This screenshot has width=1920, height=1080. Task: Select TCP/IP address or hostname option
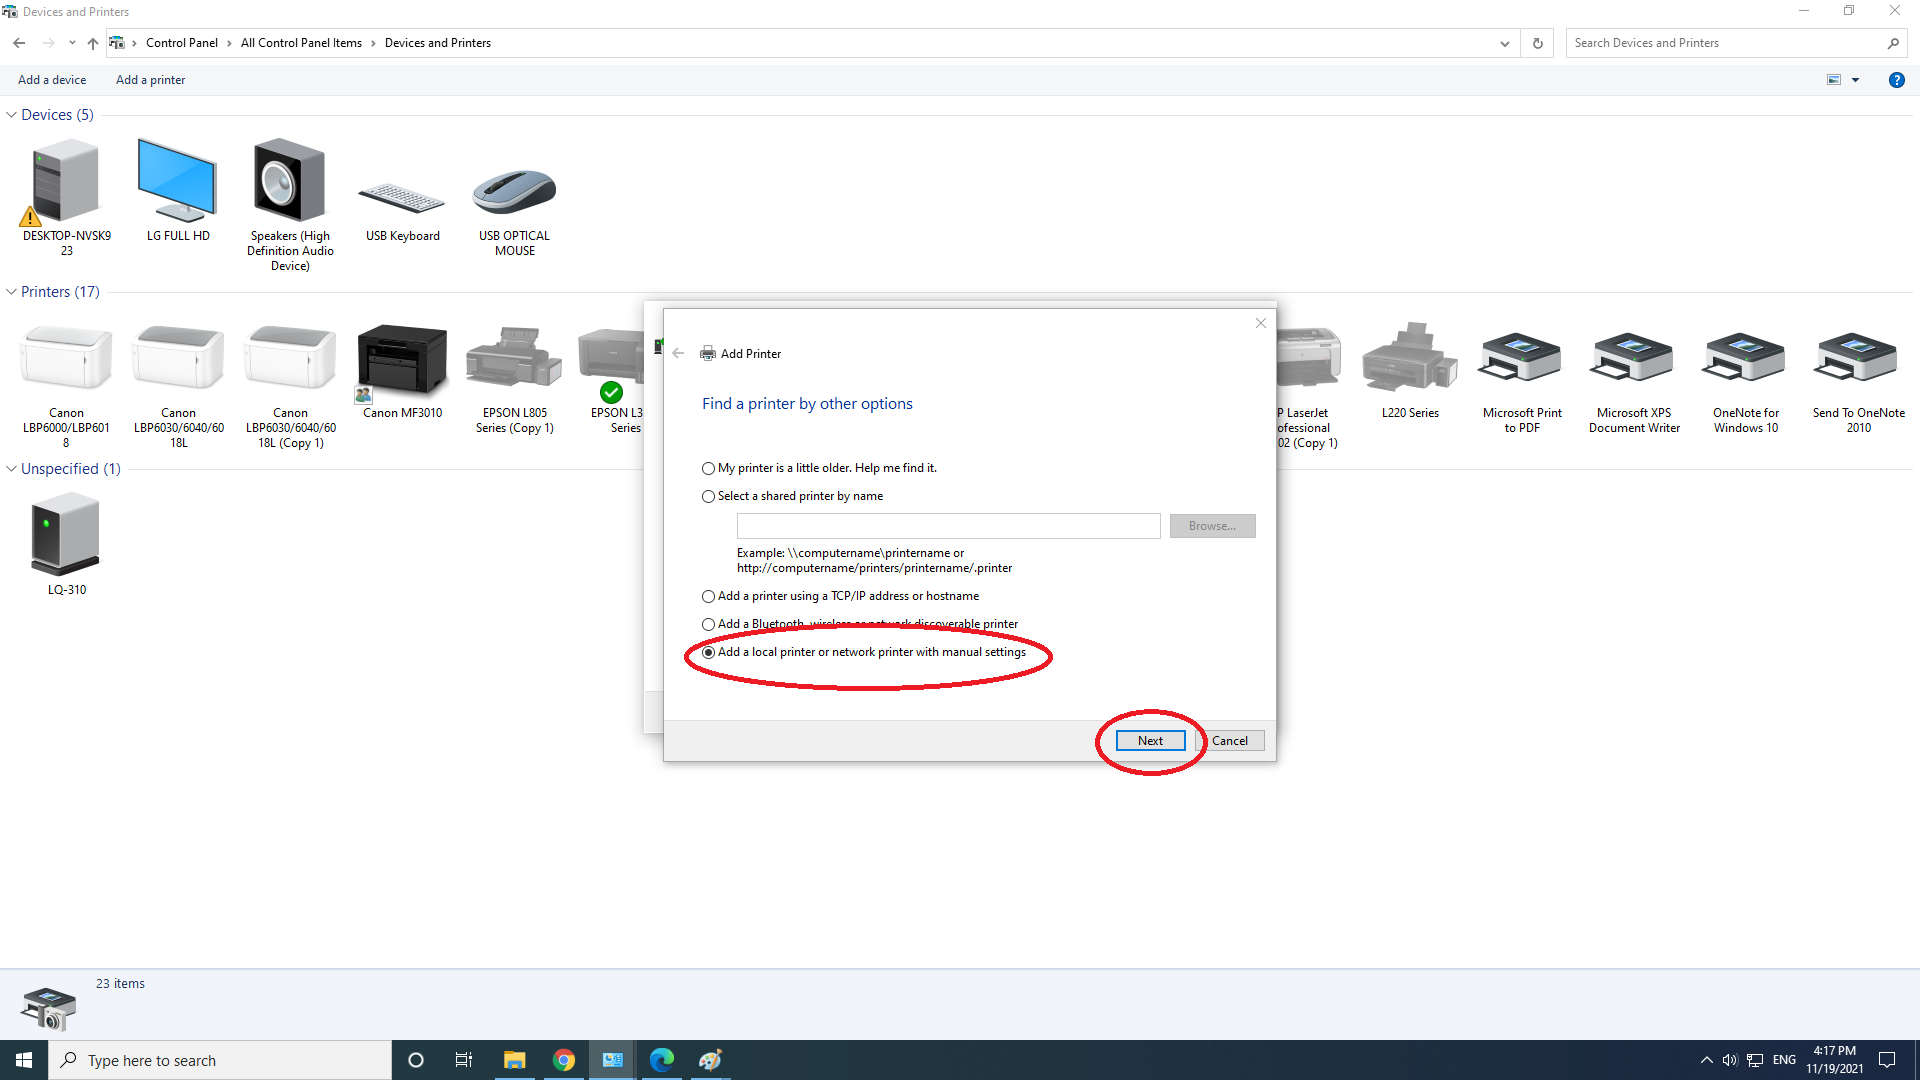(x=709, y=596)
